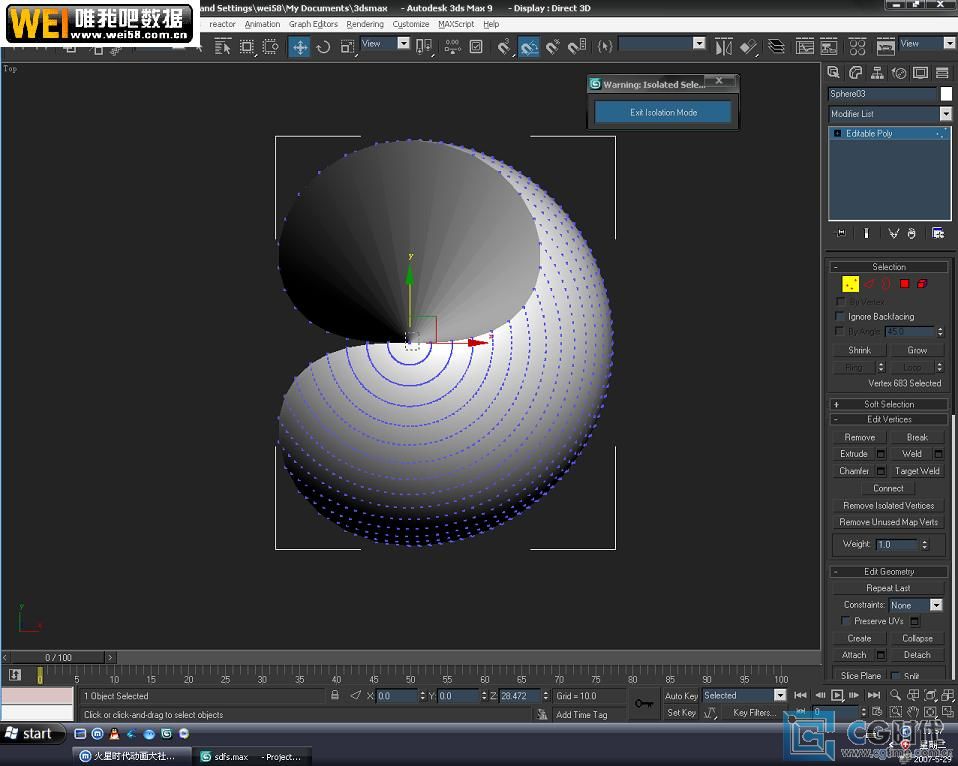Open the Customize menu
The width and height of the screenshot is (958, 766).
click(x=411, y=24)
